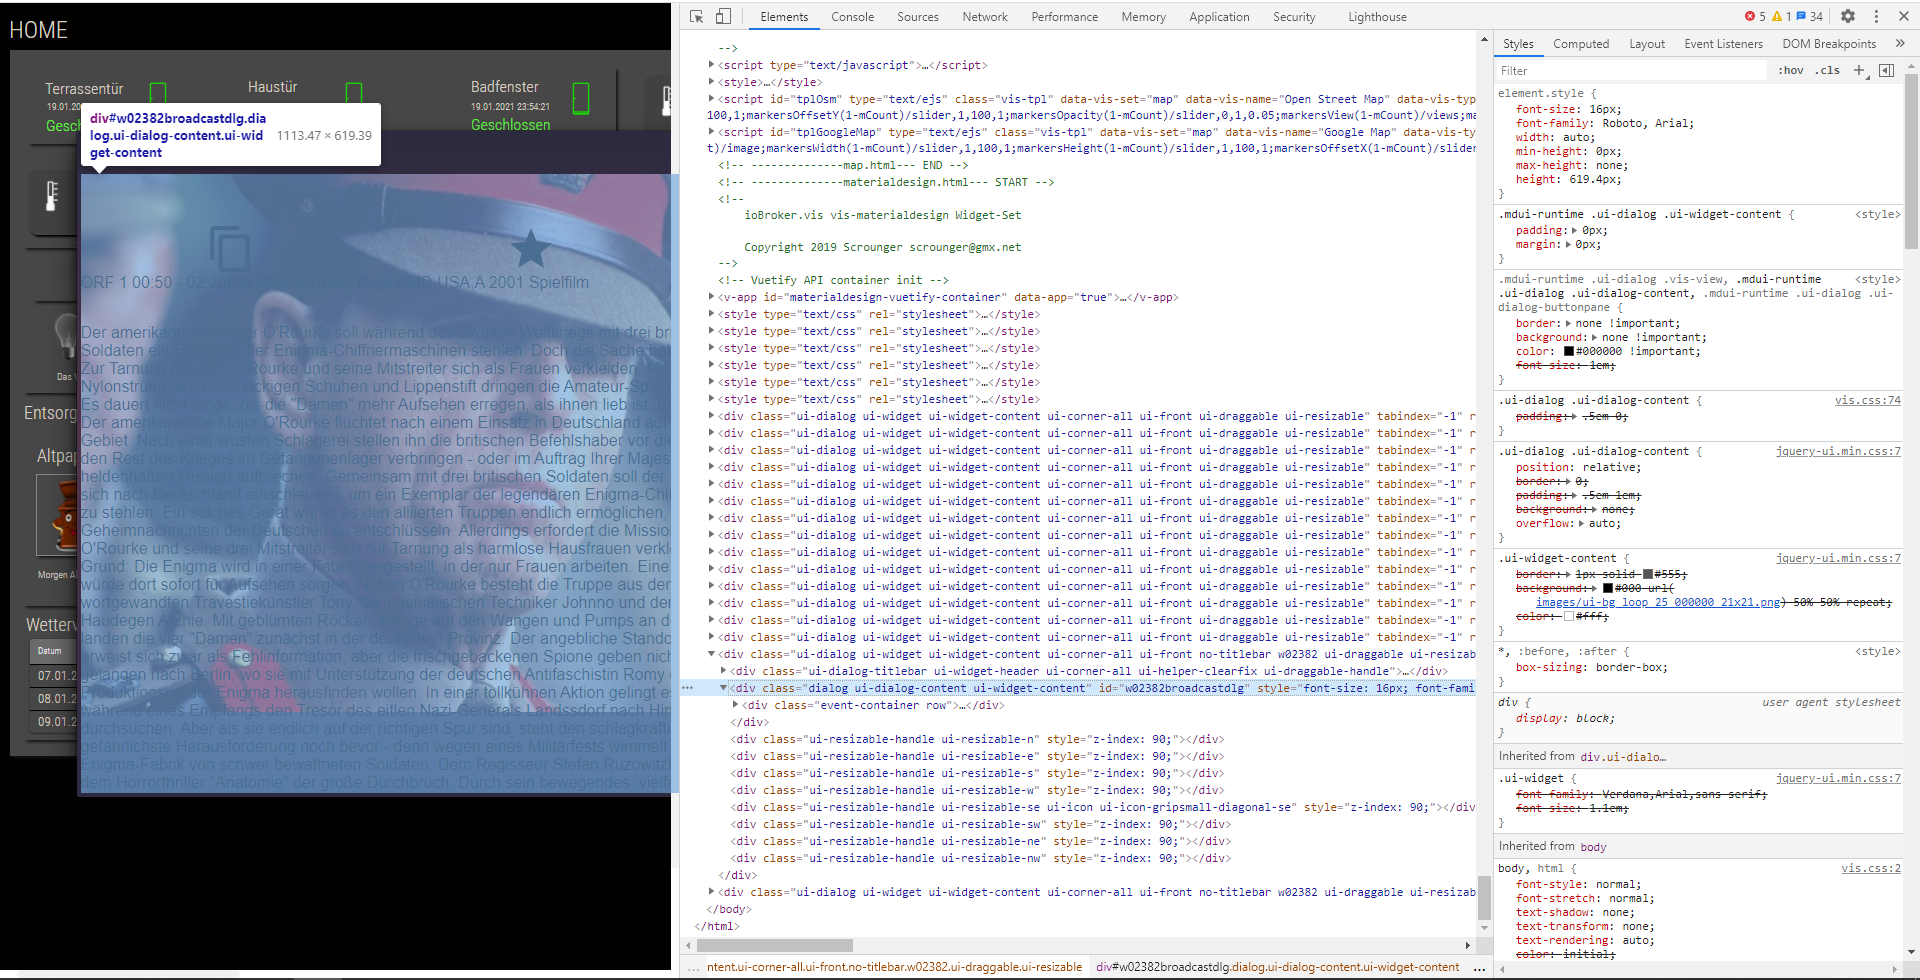Open the vis.css:74 source link
Image resolution: width=1920 pixels, height=980 pixels.
click(1867, 400)
